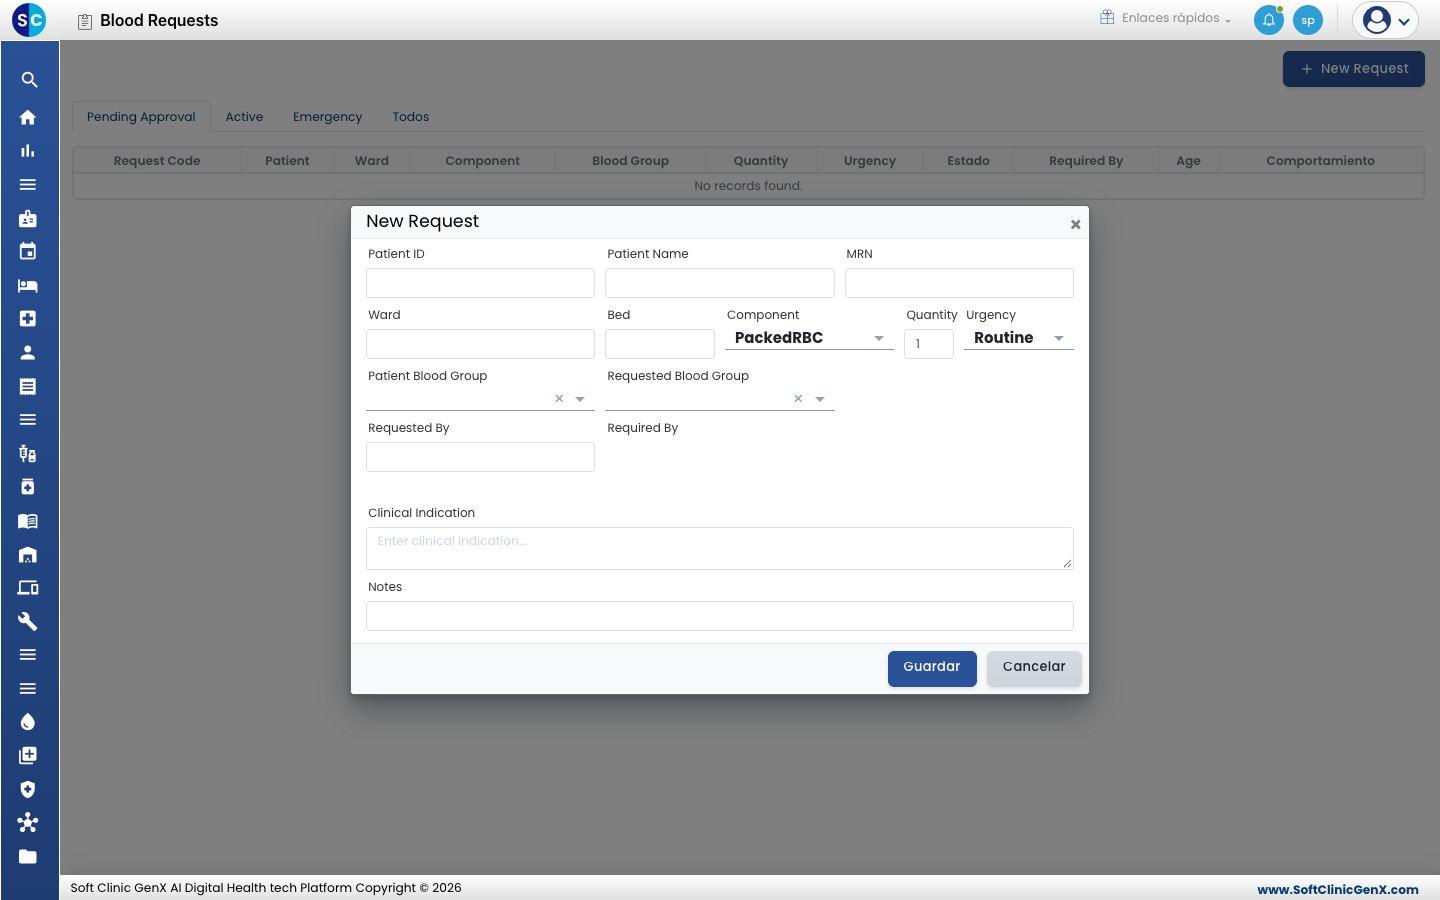1440x900 pixels.
Task: Open the Emergency tab
Action: click(328, 117)
